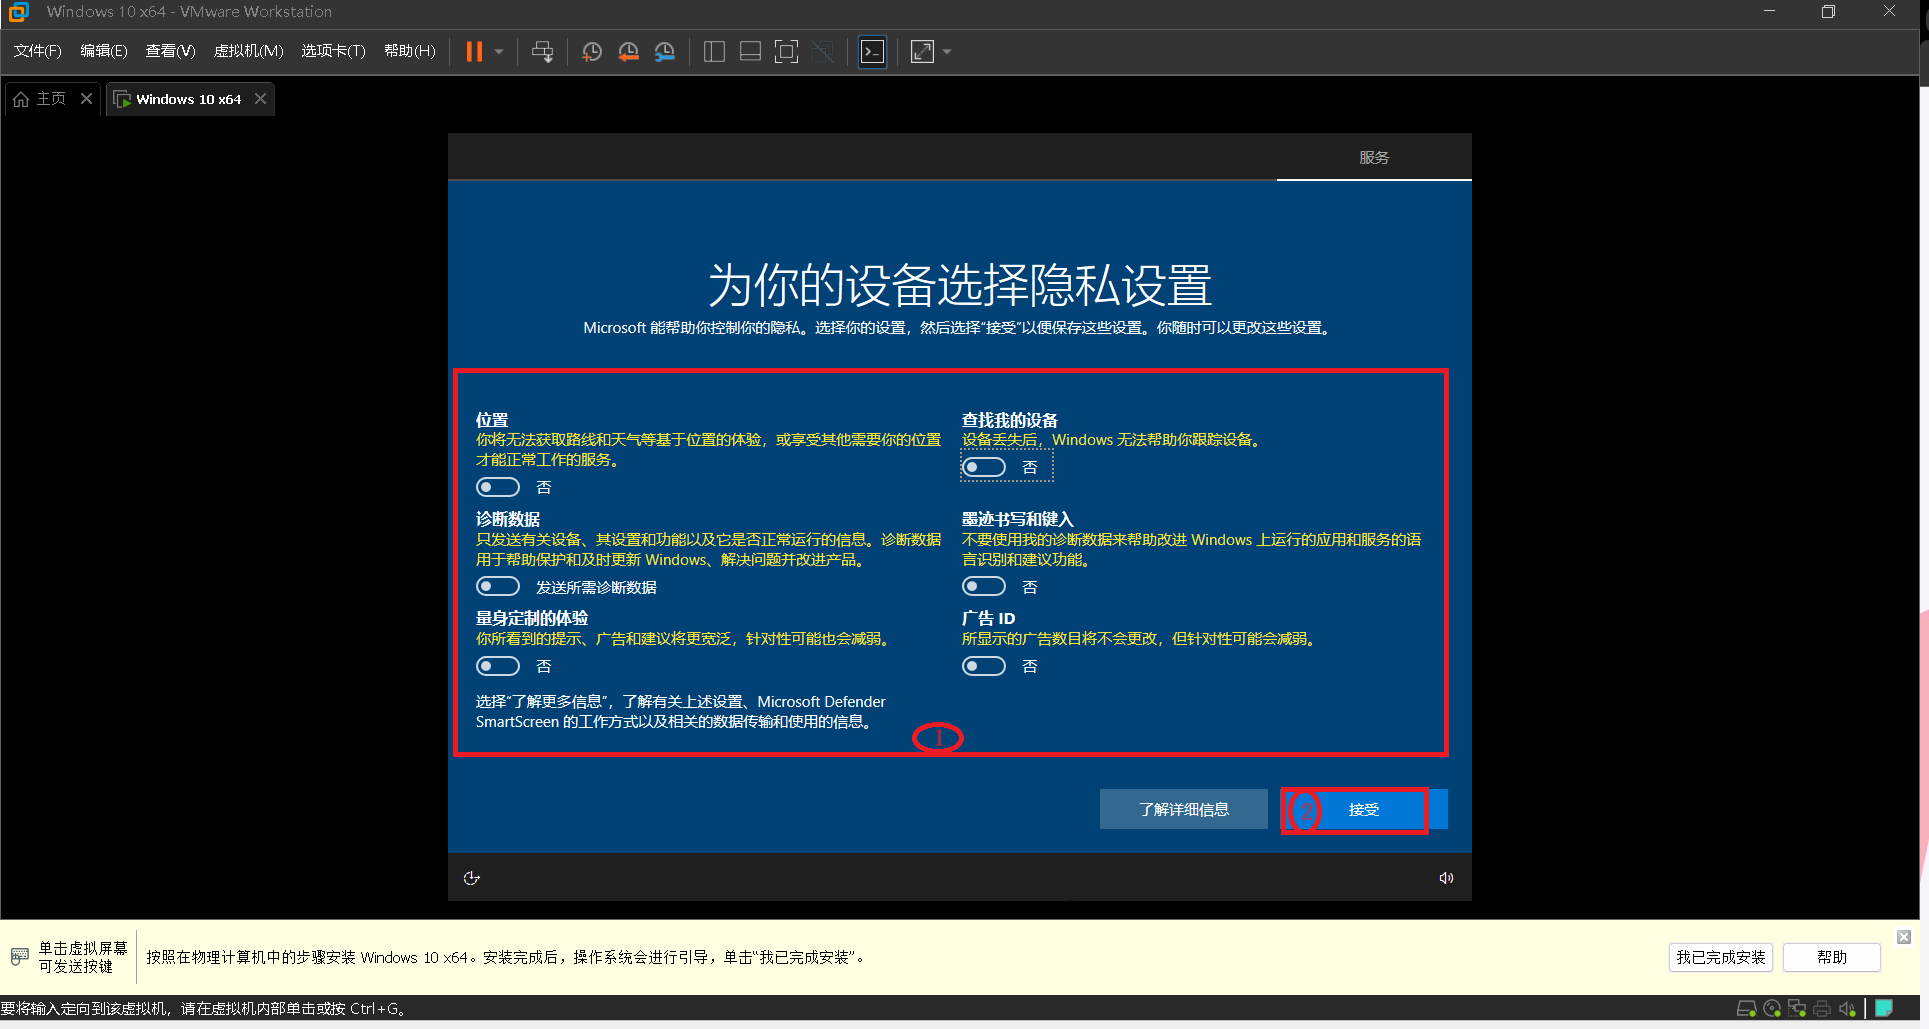Open the 查看(V) menu

coord(170,51)
